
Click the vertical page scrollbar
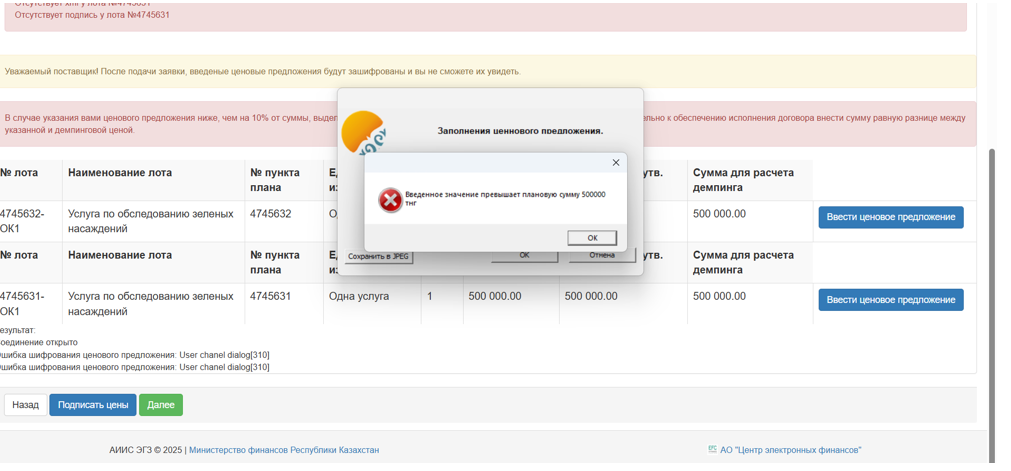coord(992,300)
